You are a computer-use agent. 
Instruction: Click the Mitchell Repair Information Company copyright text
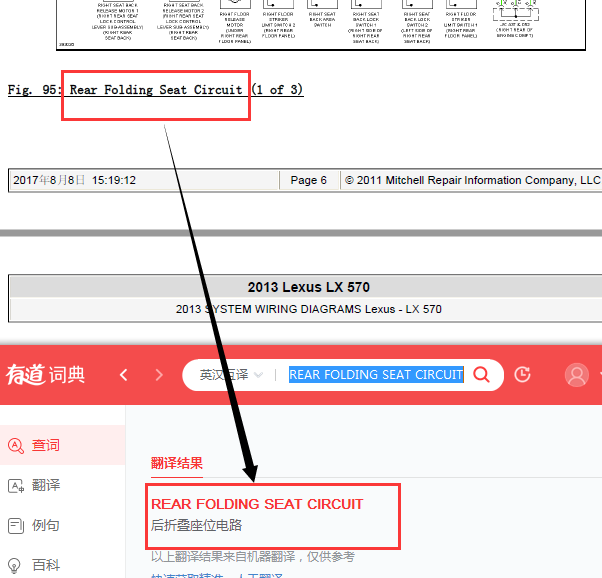coord(473,180)
